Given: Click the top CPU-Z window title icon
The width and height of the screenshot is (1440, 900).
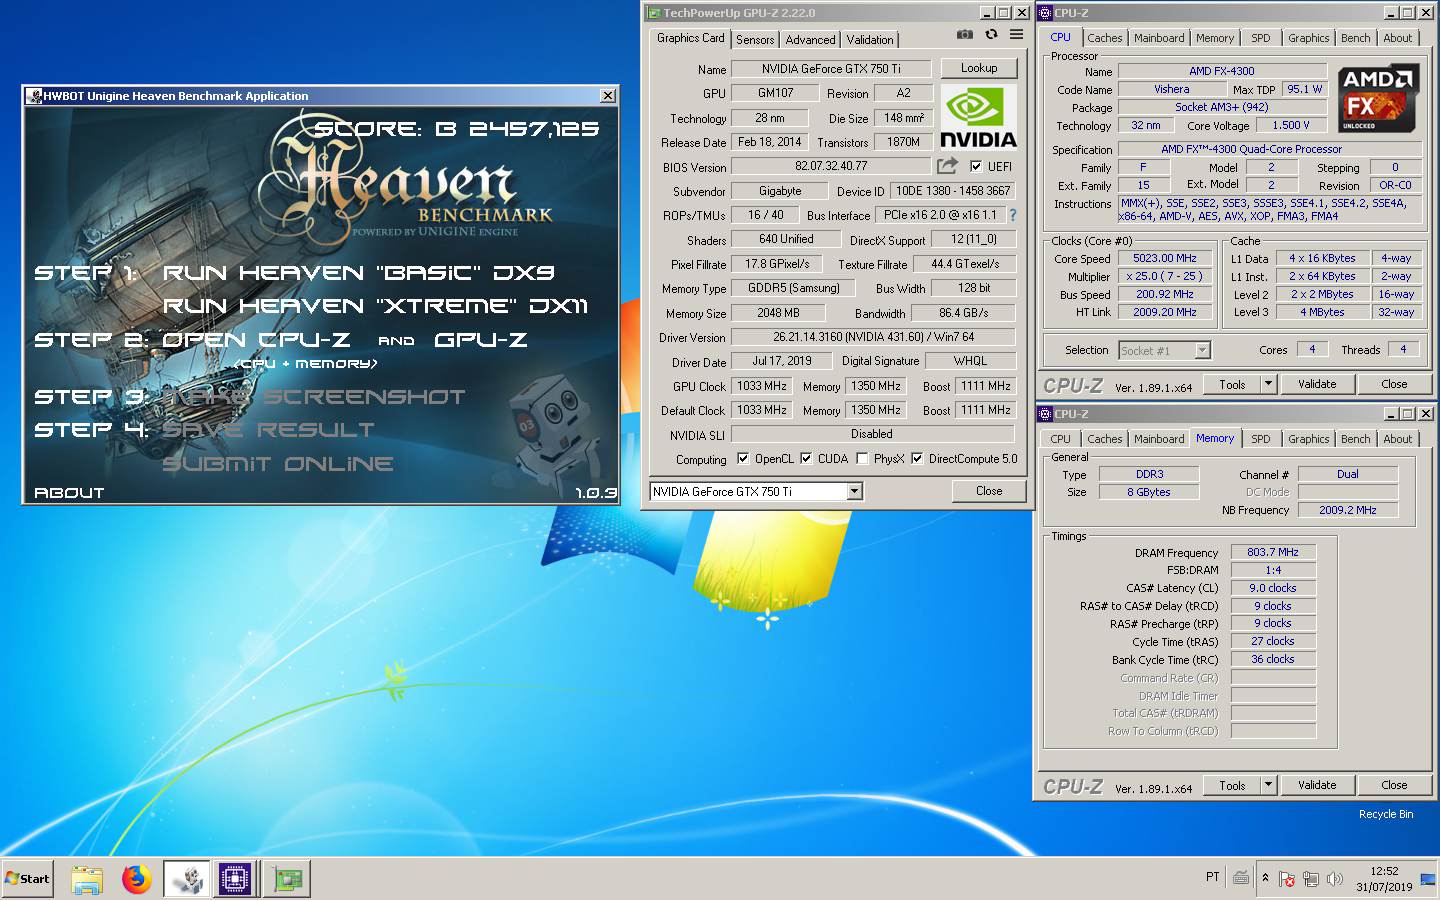Looking at the screenshot, I should 1045,13.
